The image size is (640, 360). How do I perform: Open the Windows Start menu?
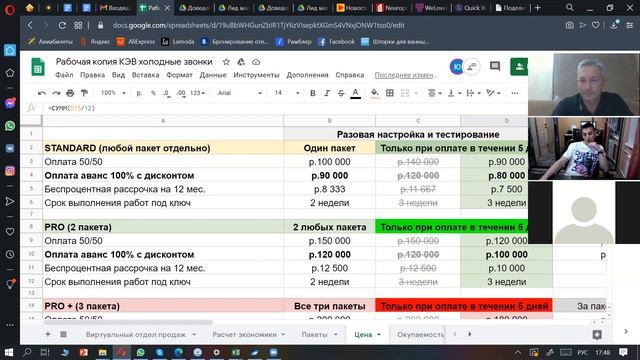tap(9, 352)
